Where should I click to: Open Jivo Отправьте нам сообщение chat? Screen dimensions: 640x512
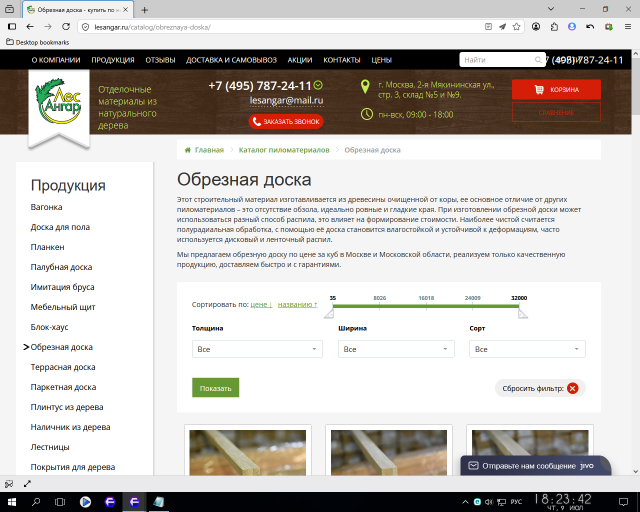pyautogui.click(x=536, y=466)
